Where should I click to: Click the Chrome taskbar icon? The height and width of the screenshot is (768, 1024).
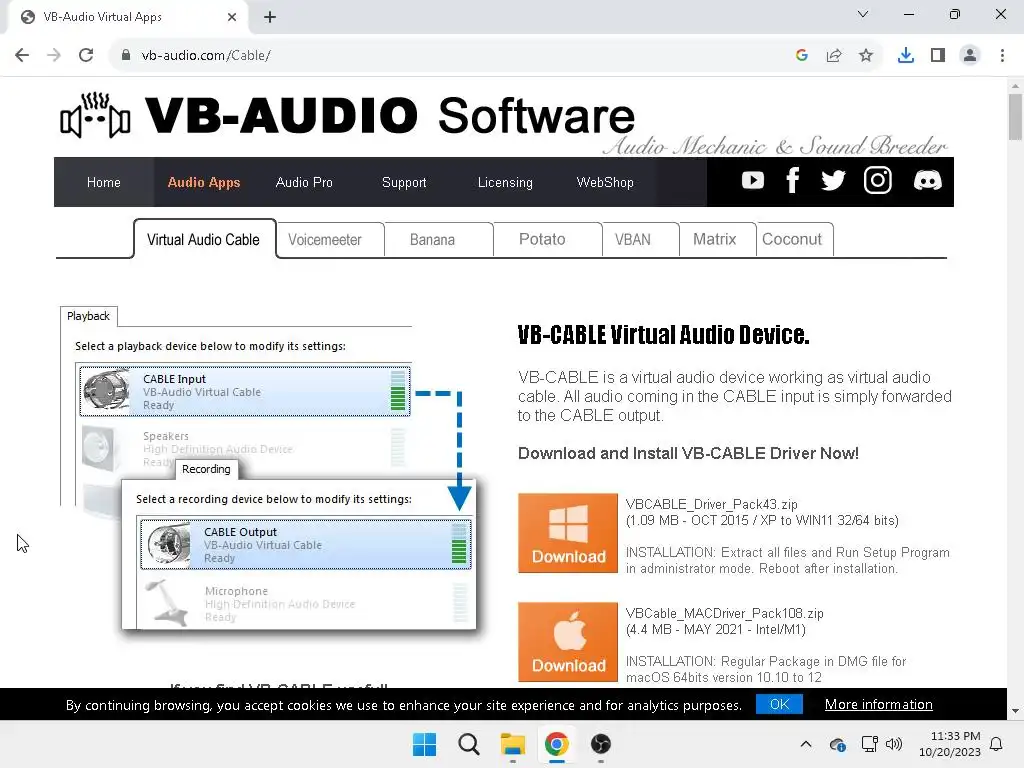pyautogui.click(x=556, y=744)
